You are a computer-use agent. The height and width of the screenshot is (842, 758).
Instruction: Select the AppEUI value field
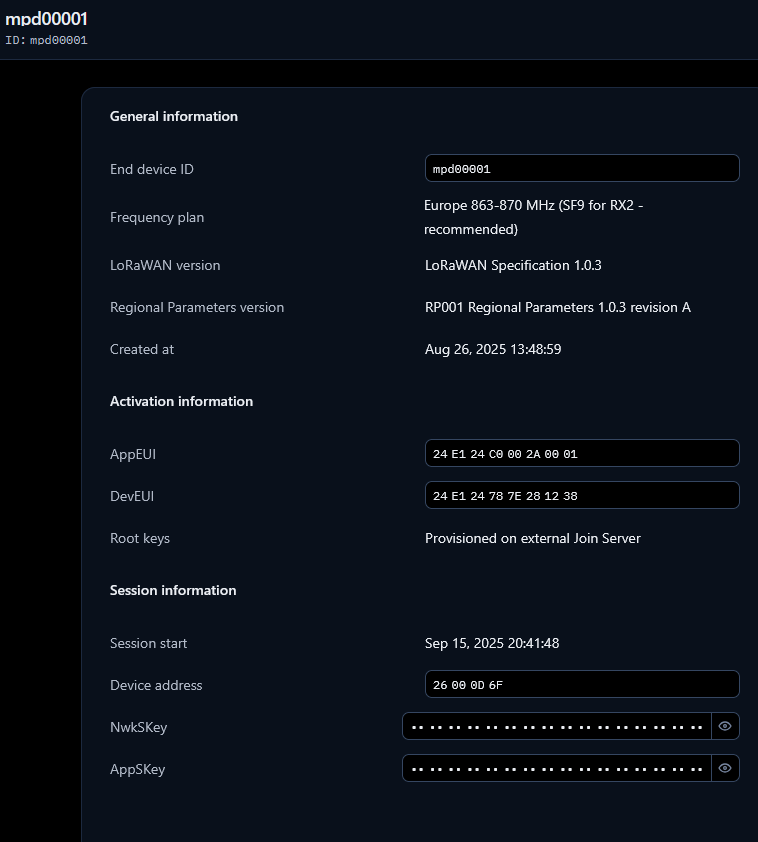pos(581,454)
